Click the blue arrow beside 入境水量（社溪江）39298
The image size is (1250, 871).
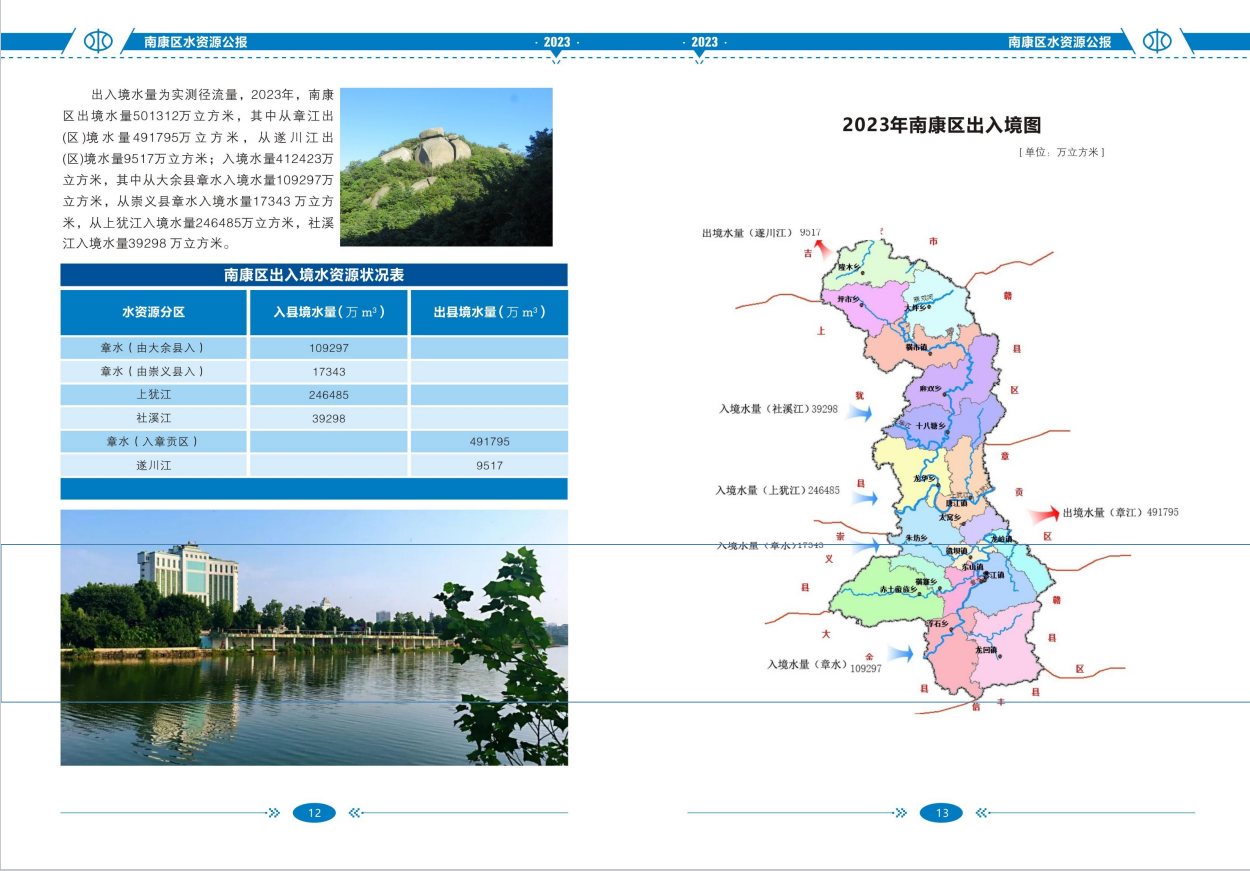861,411
